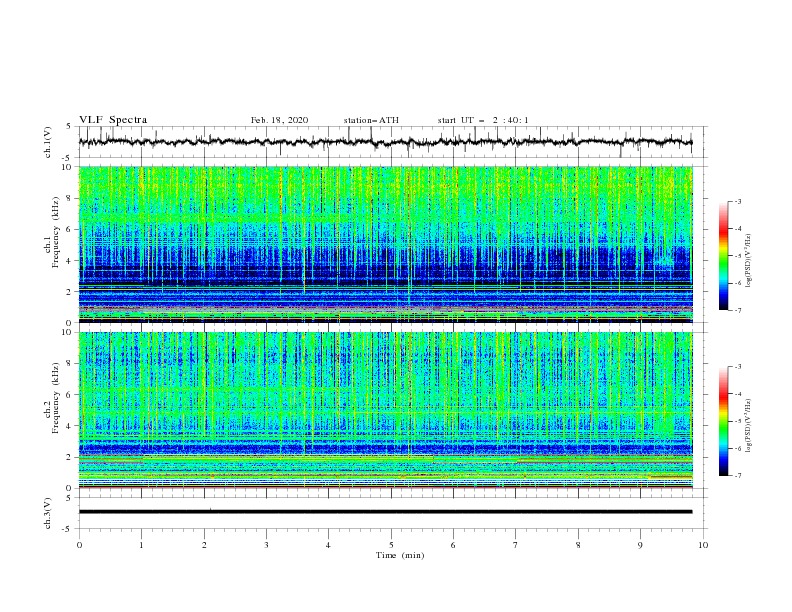The image size is (792, 612).
Task: Click the "6" kHz tick on ch.2 axis
Action: pyautogui.click(x=70, y=394)
